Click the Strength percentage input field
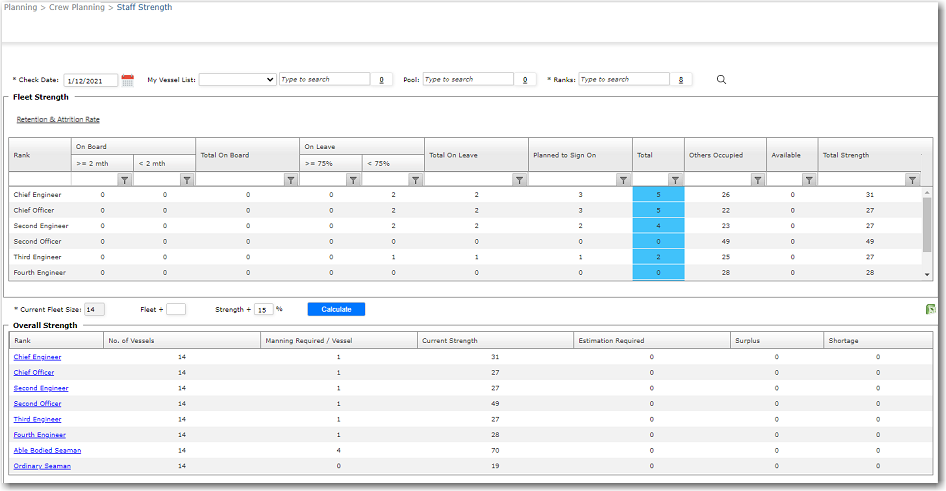This screenshot has height=491, width=946. coord(263,309)
